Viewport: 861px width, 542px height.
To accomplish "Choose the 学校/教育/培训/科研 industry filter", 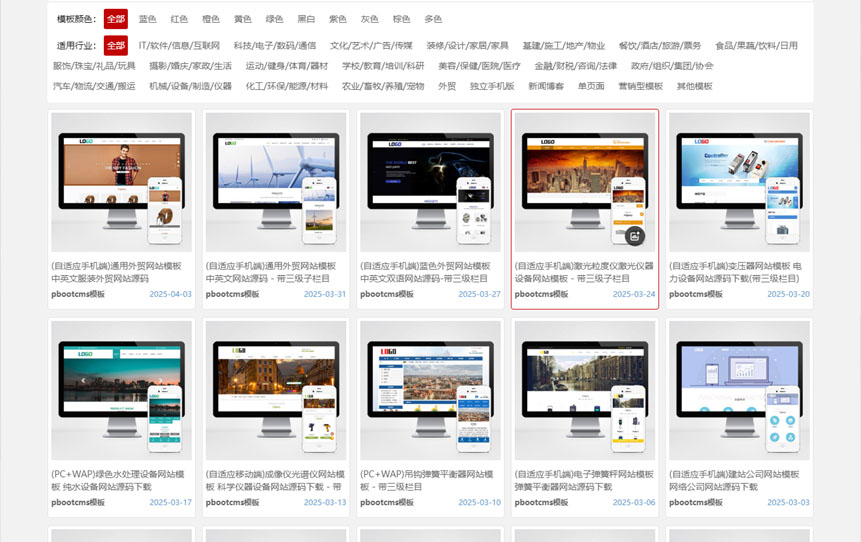I will 383,66.
